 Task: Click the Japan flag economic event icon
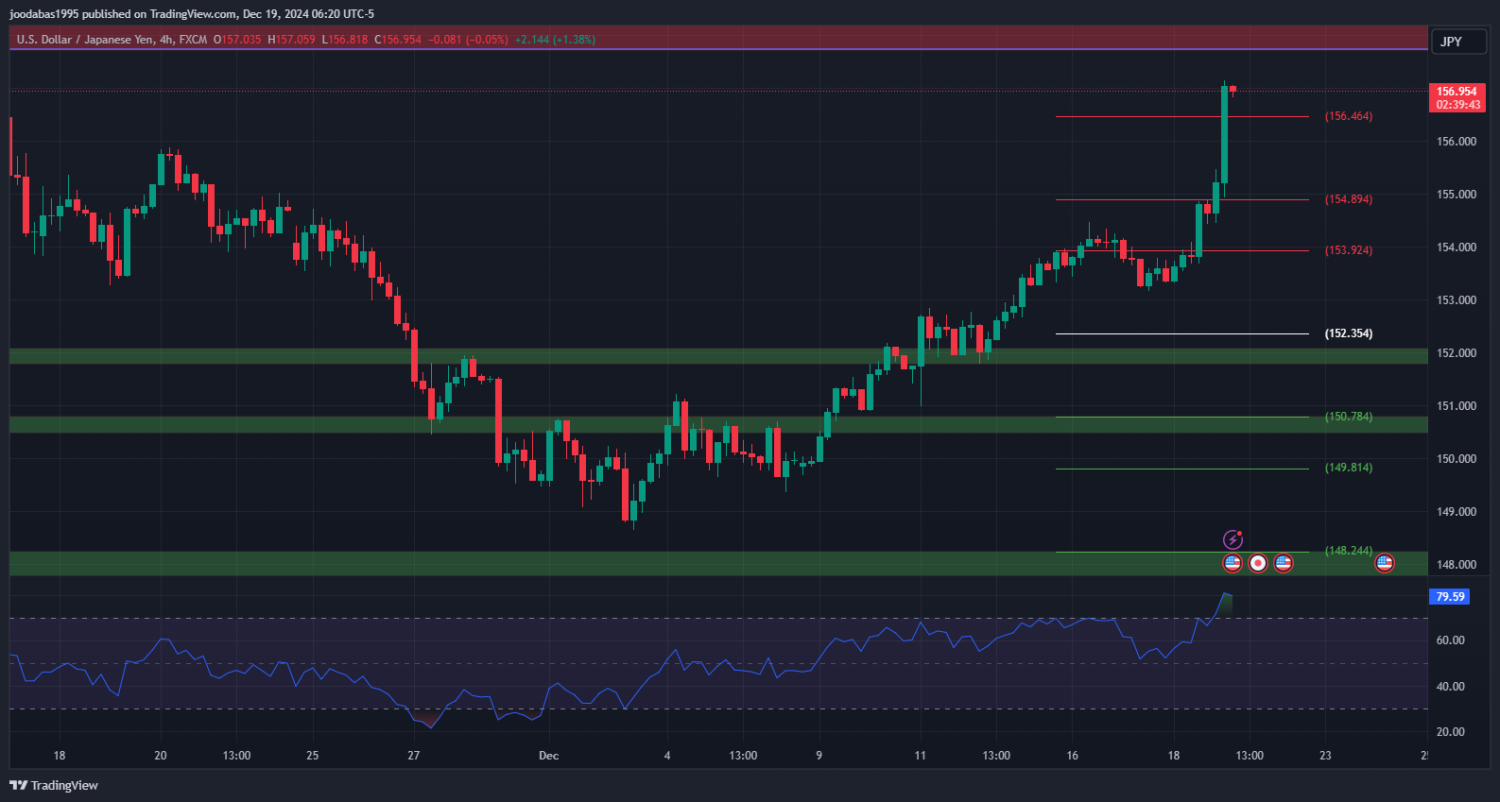tap(1258, 563)
